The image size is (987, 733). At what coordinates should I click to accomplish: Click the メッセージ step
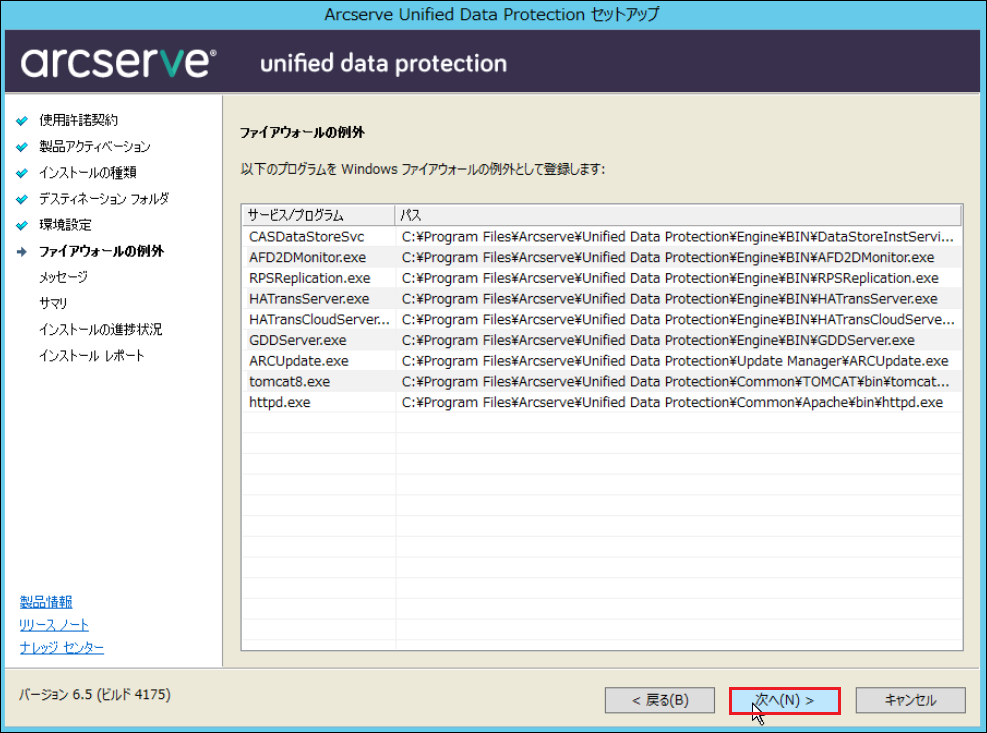click(x=63, y=277)
